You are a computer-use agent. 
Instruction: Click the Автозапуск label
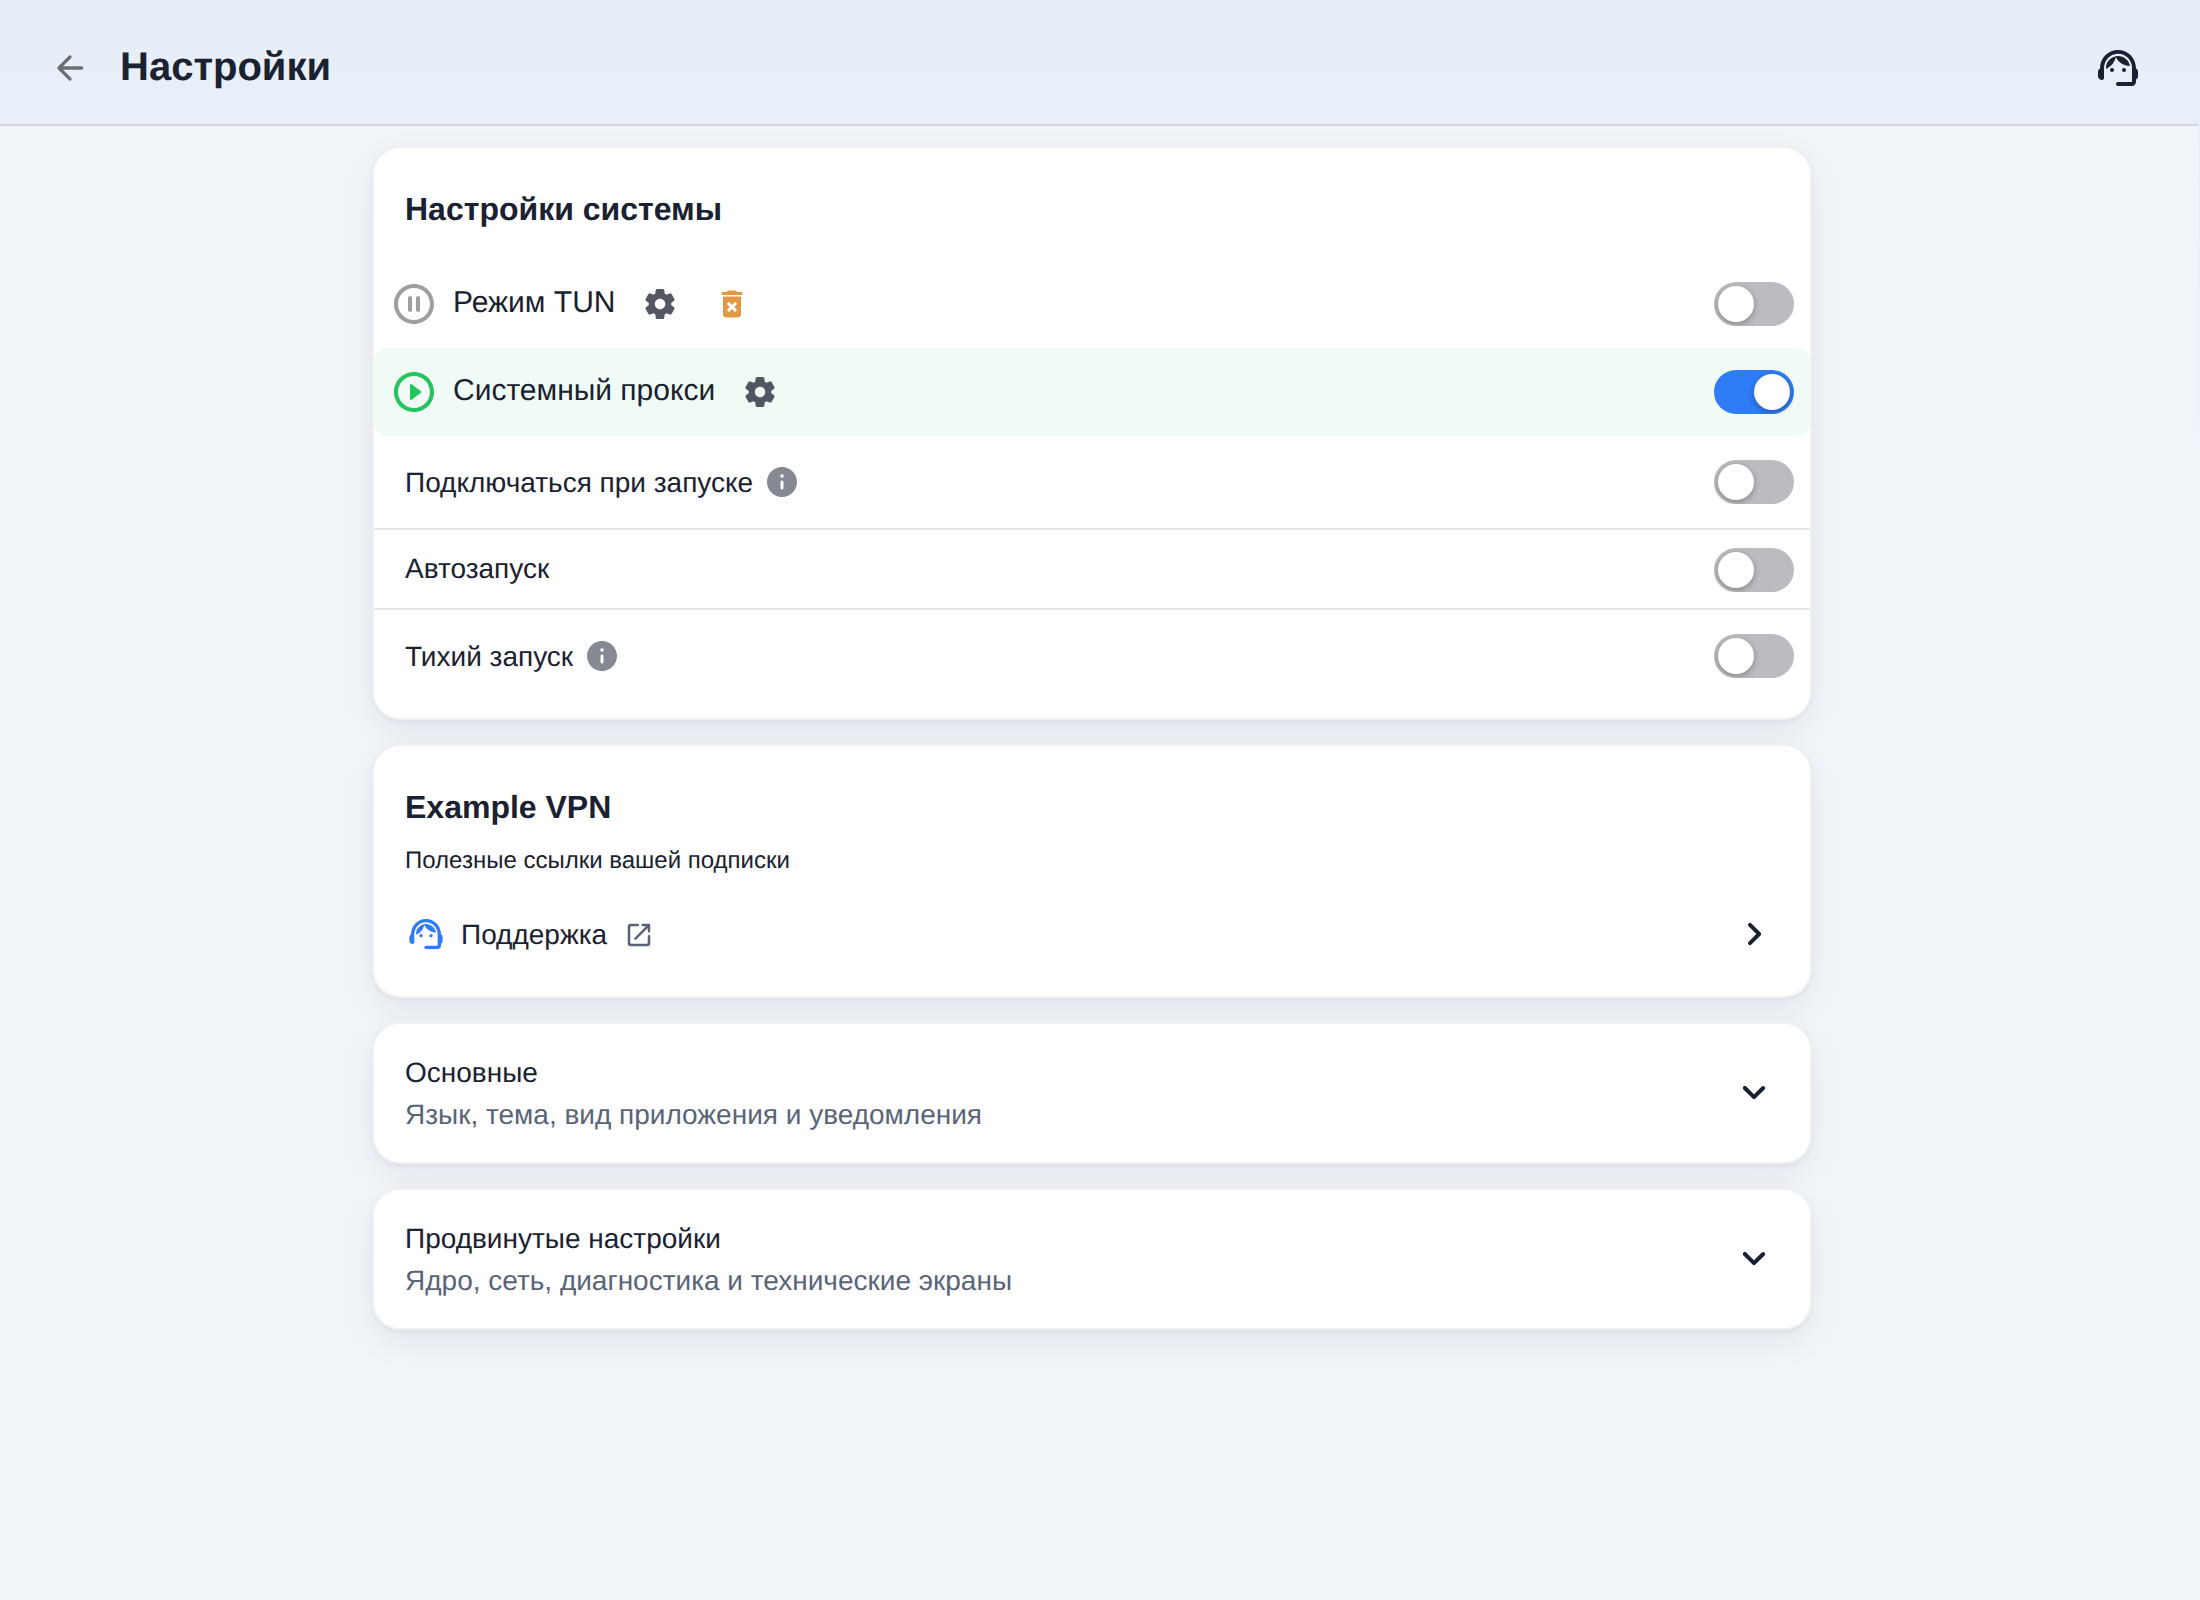click(x=477, y=569)
